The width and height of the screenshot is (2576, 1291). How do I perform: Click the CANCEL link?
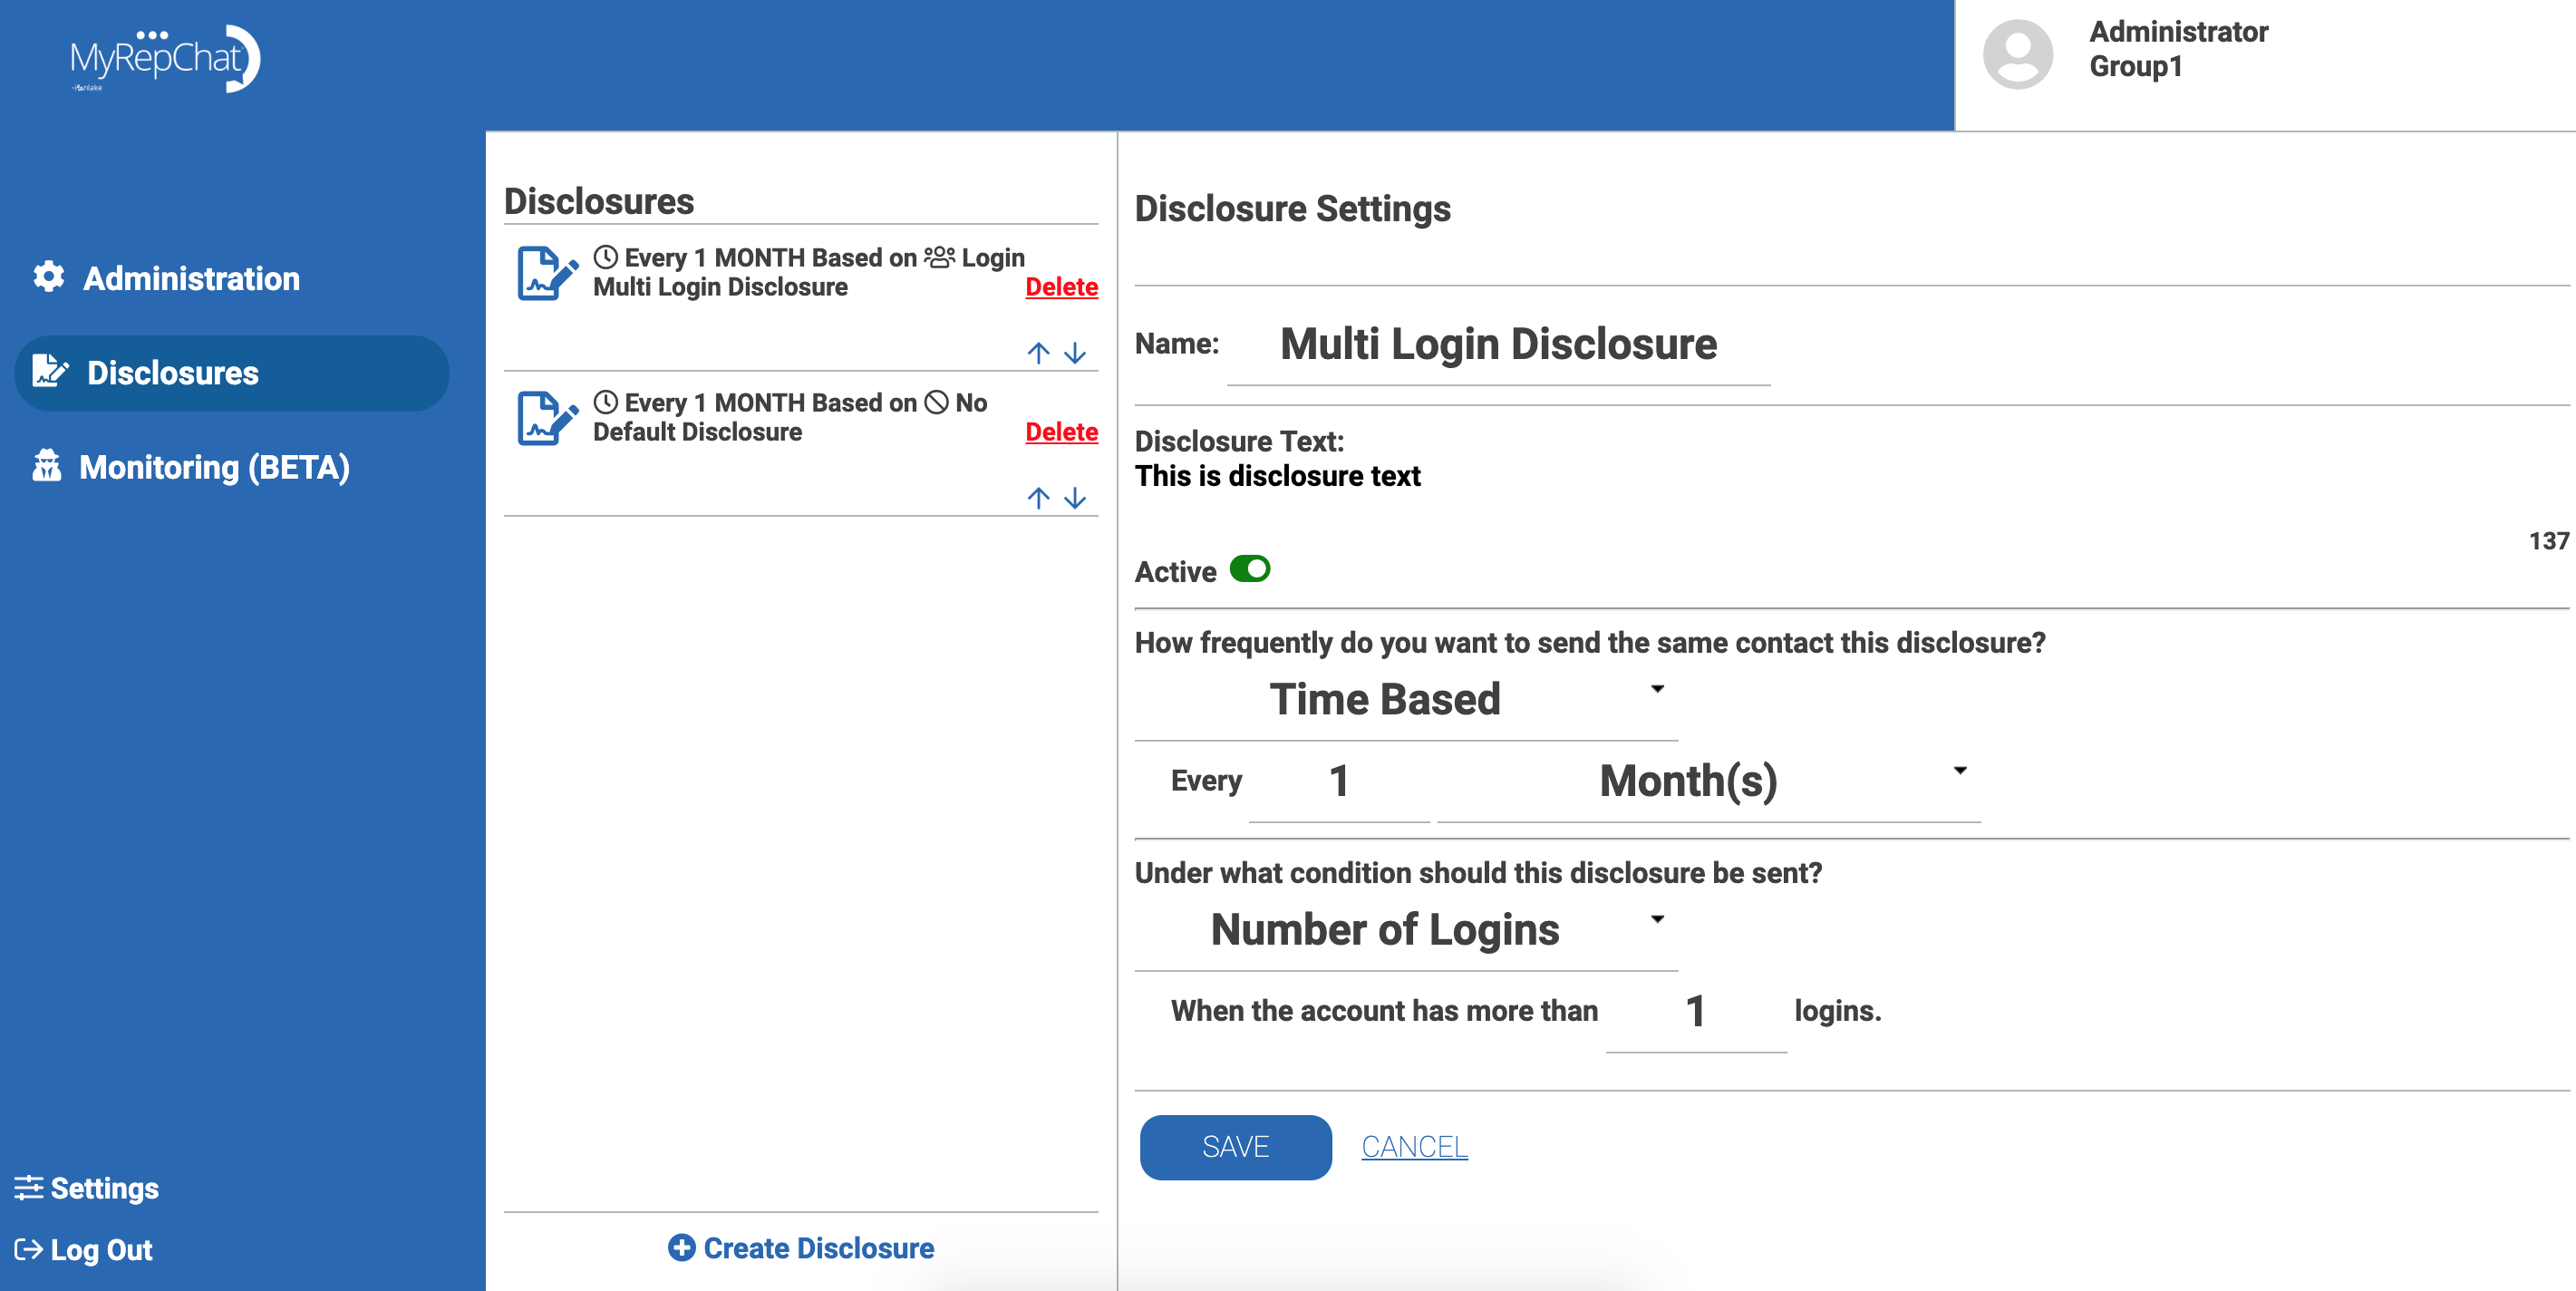tap(1414, 1147)
